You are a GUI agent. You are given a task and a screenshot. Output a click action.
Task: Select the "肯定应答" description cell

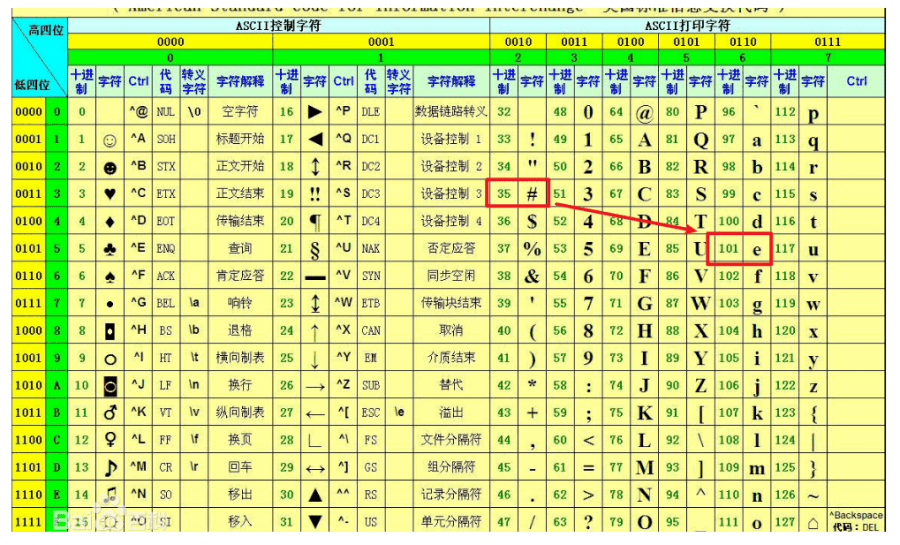[240, 276]
